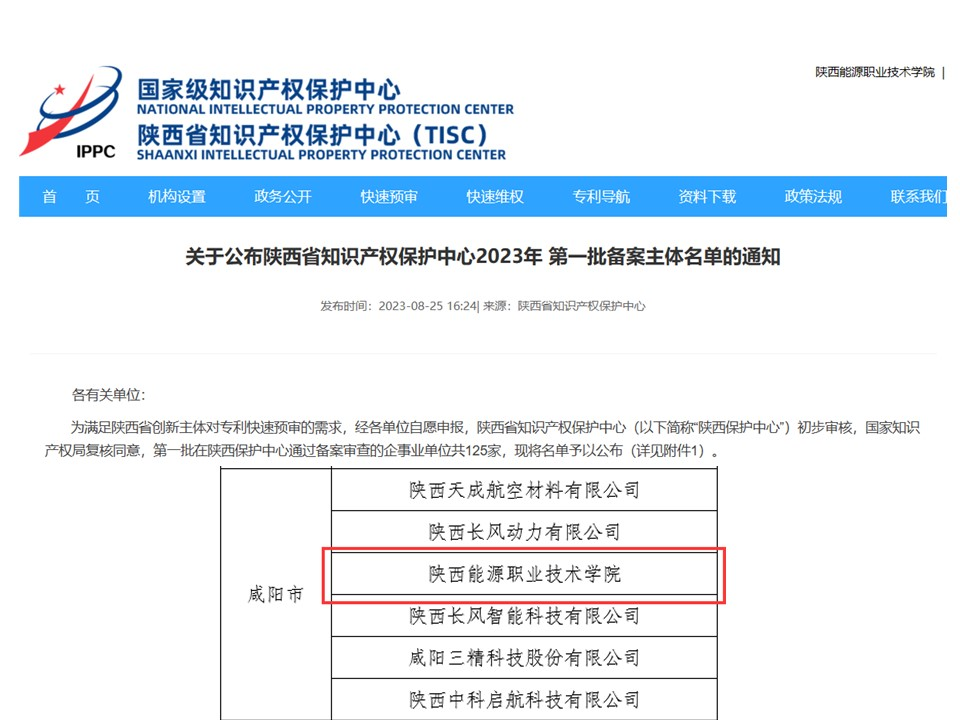Open the 快速维权 navigation tab
This screenshot has height=720, width=960.
(495, 197)
